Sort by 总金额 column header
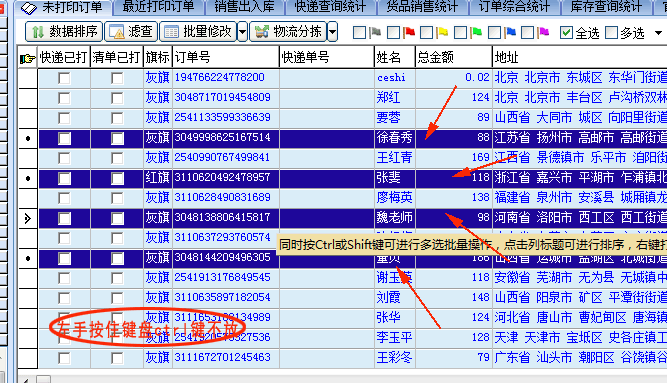The image size is (667, 383). pyautogui.click(x=453, y=57)
